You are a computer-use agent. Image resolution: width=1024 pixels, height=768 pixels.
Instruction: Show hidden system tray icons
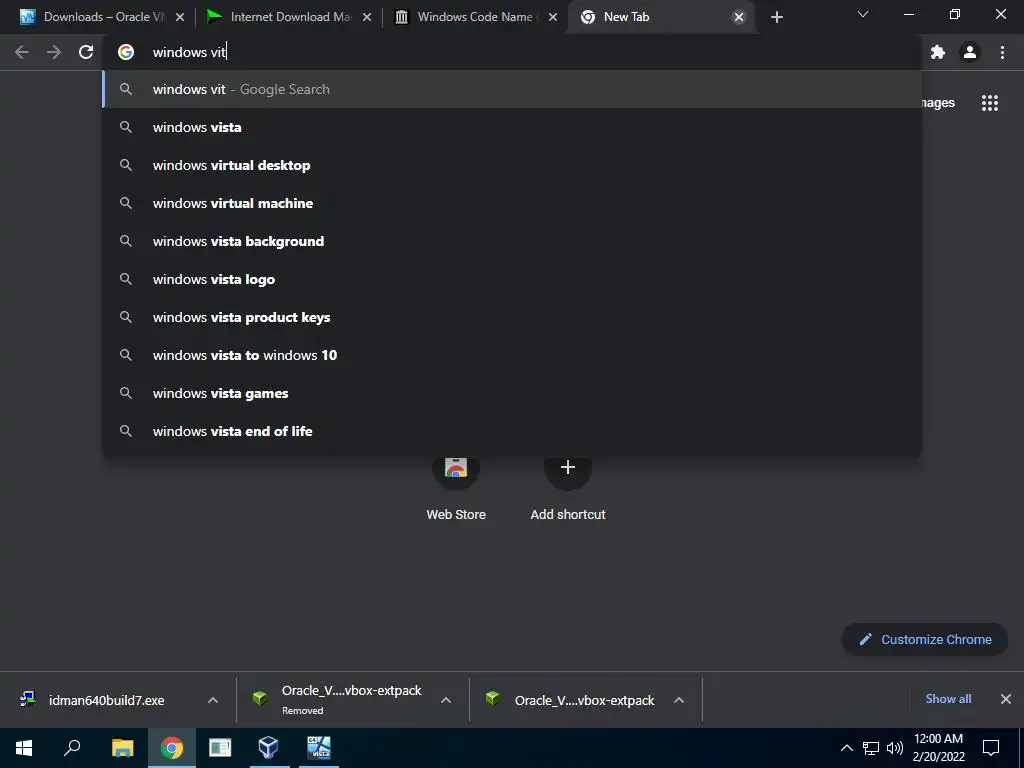pos(846,748)
